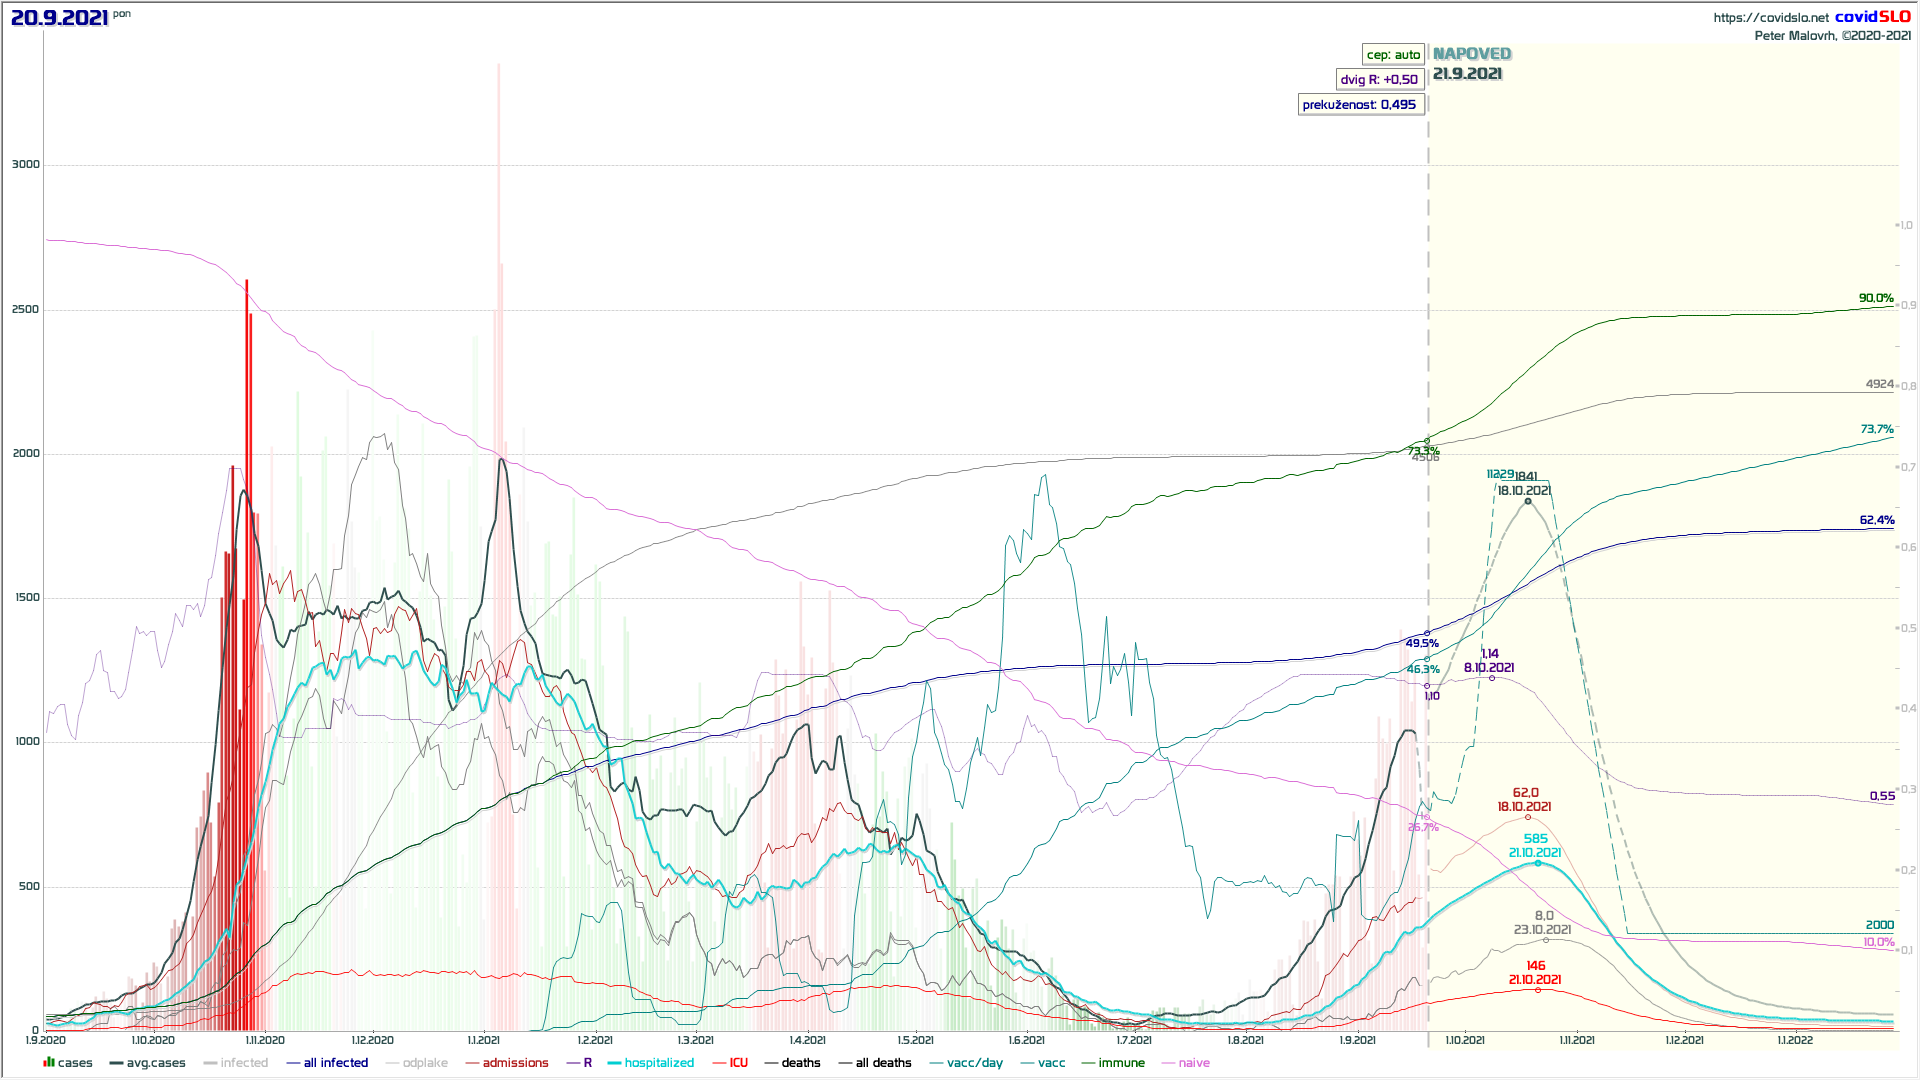The image size is (1920, 1080).
Task: Click the 20.9.2021 date heading
Action: pyautogui.click(x=60, y=18)
